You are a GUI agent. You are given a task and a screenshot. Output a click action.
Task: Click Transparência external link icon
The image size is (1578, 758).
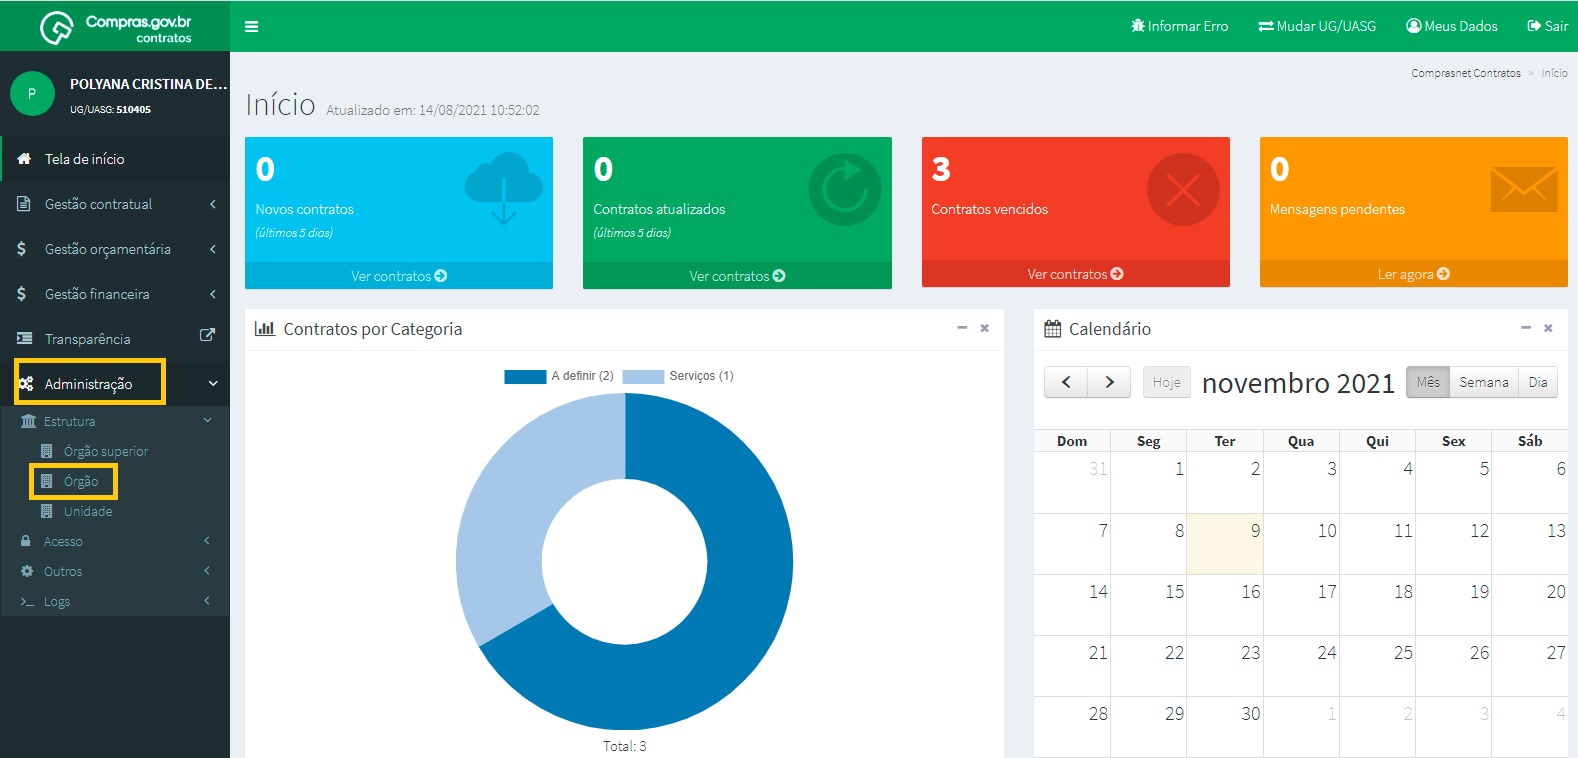click(x=207, y=335)
